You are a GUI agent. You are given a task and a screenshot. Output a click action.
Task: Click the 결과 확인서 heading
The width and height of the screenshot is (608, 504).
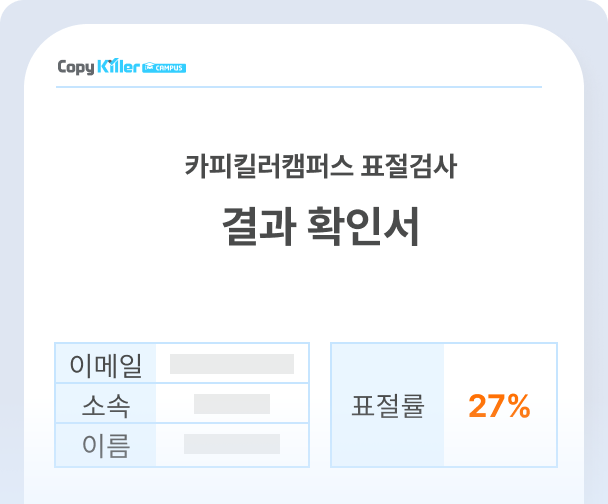point(320,227)
